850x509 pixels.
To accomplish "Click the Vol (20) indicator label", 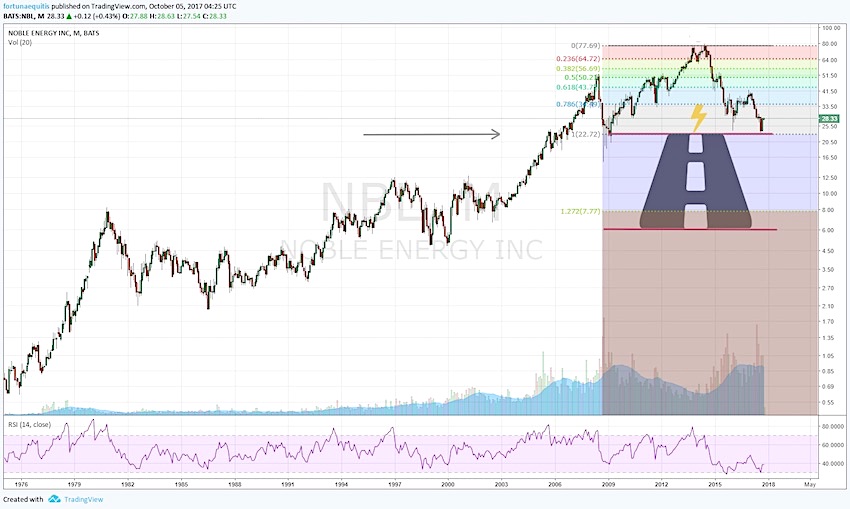I will pos(20,42).
